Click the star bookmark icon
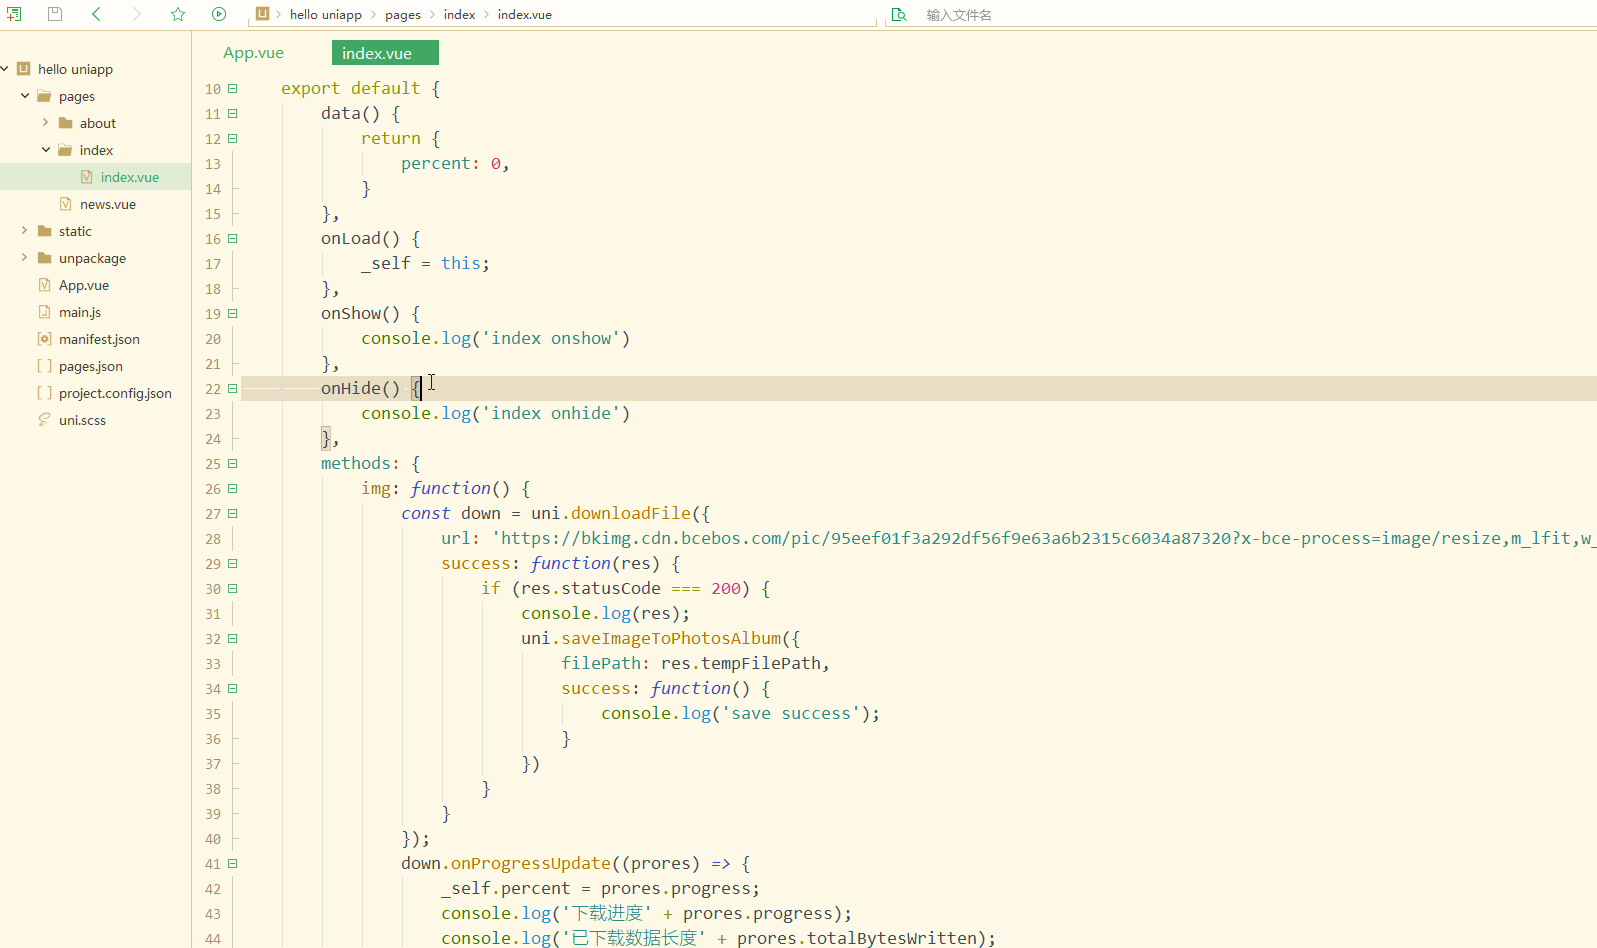This screenshot has height=948, width=1597. [178, 14]
